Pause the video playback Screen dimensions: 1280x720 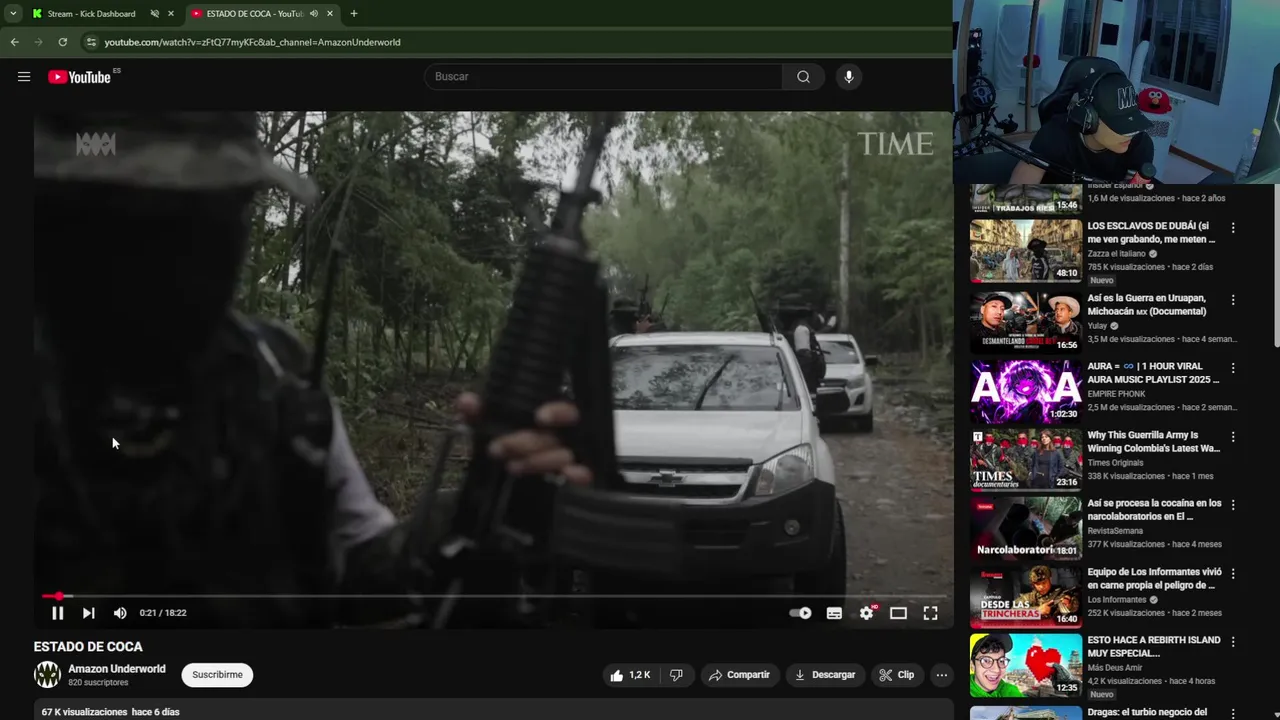pyautogui.click(x=57, y=613)
